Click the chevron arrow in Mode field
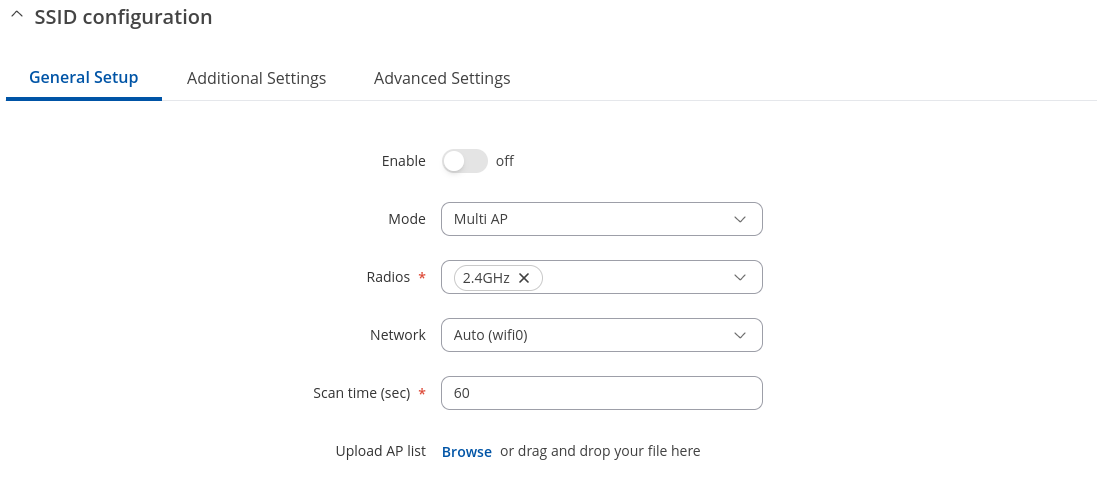1102x481 pixels. click(740, 219)
